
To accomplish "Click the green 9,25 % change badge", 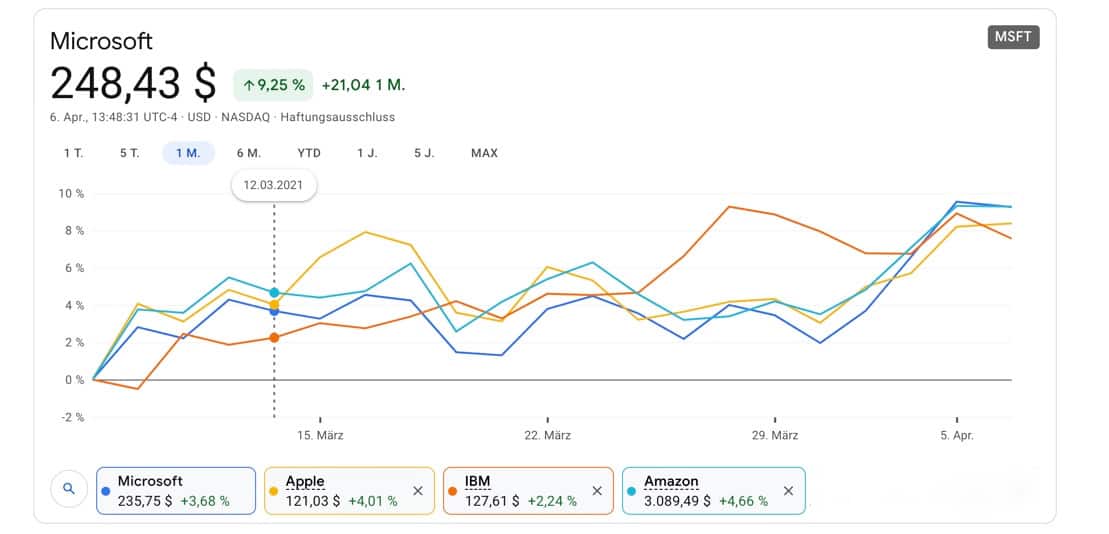I will click(x=273, y=86).
